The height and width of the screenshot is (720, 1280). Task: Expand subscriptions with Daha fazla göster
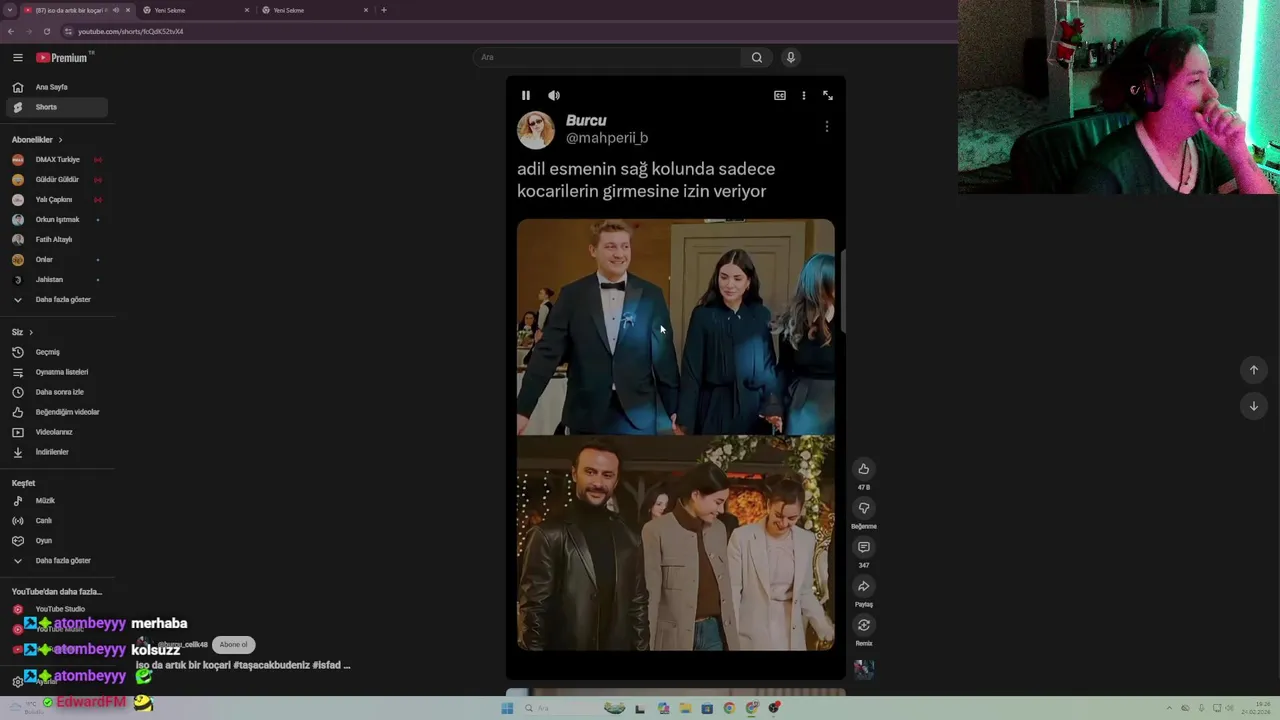pyautogui.click(x=56, y=300)
